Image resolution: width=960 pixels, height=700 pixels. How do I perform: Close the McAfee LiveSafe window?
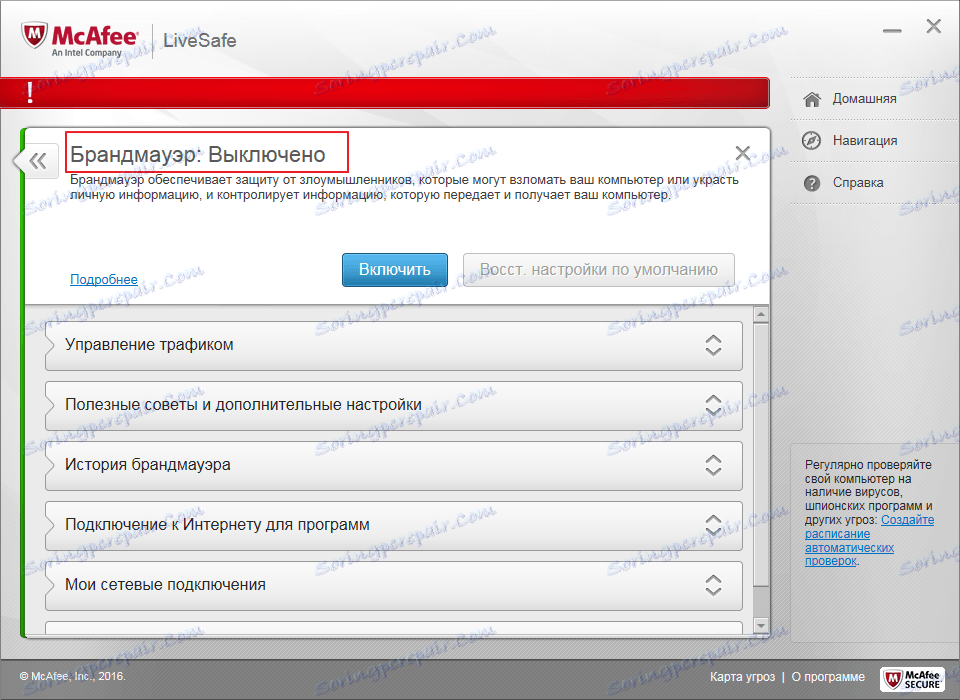(934, 26)
